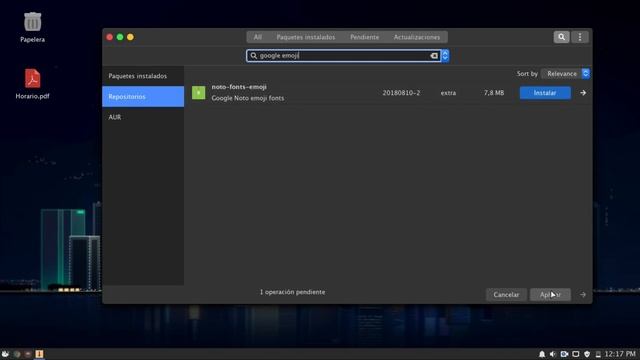
Task: Click the display tray icon
Action: (576, 354)
